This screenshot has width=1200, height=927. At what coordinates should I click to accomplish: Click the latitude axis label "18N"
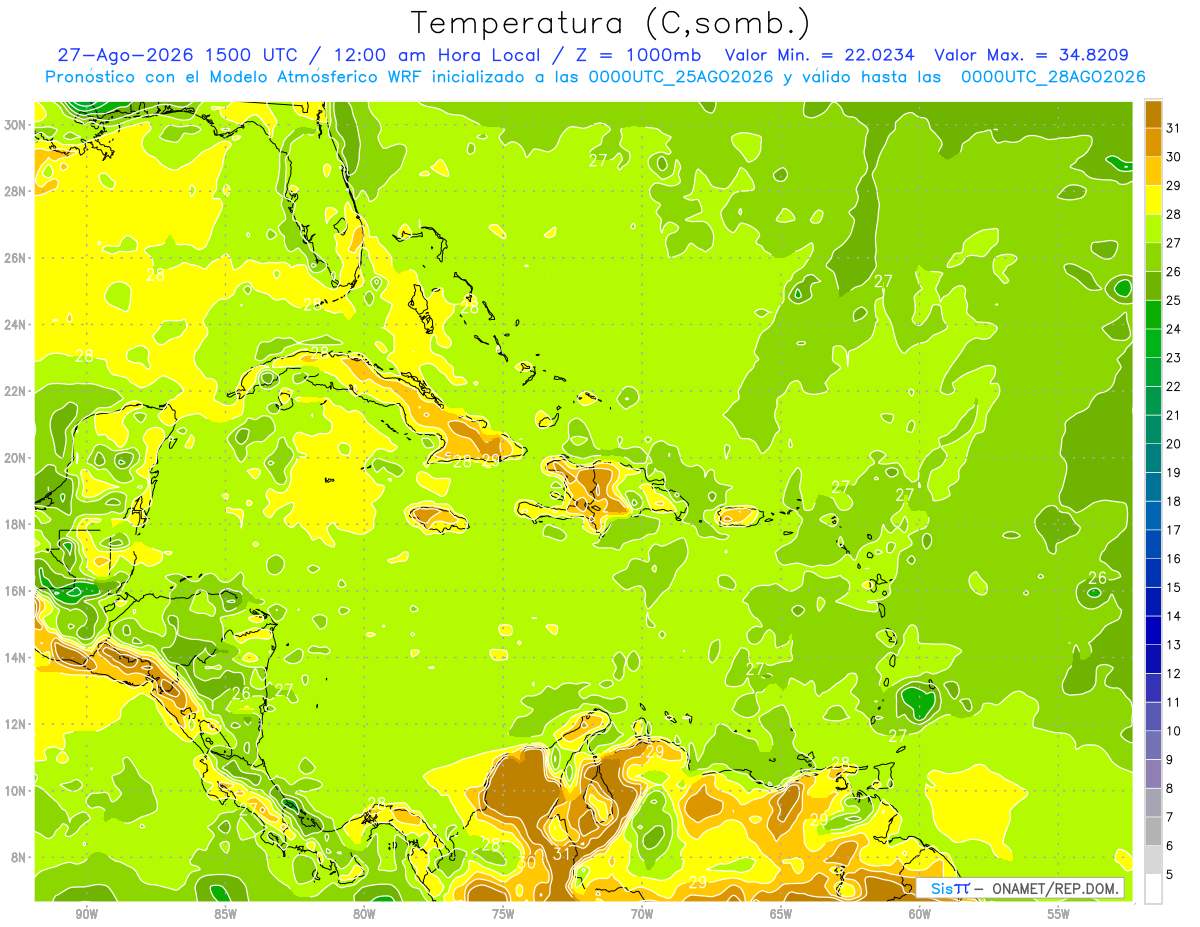click(17, 524)
